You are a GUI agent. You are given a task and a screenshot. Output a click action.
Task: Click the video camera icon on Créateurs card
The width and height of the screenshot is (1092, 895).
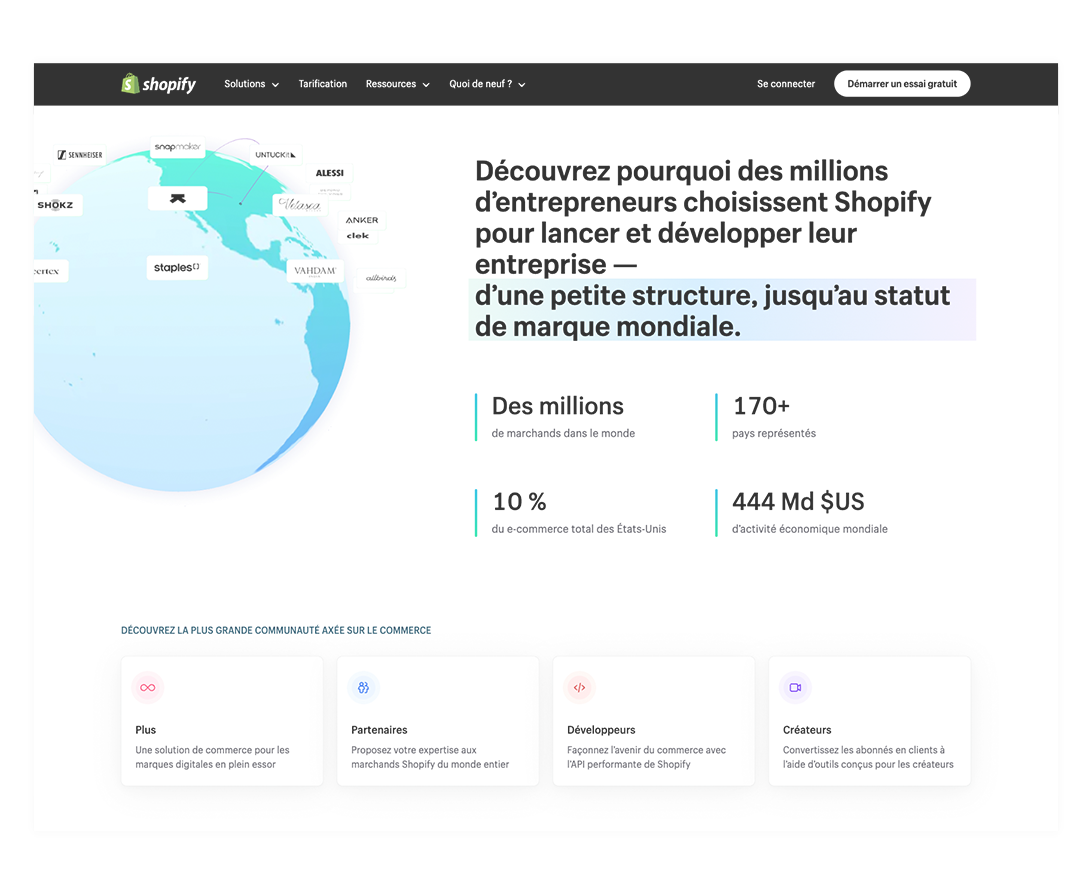[795, 687]
